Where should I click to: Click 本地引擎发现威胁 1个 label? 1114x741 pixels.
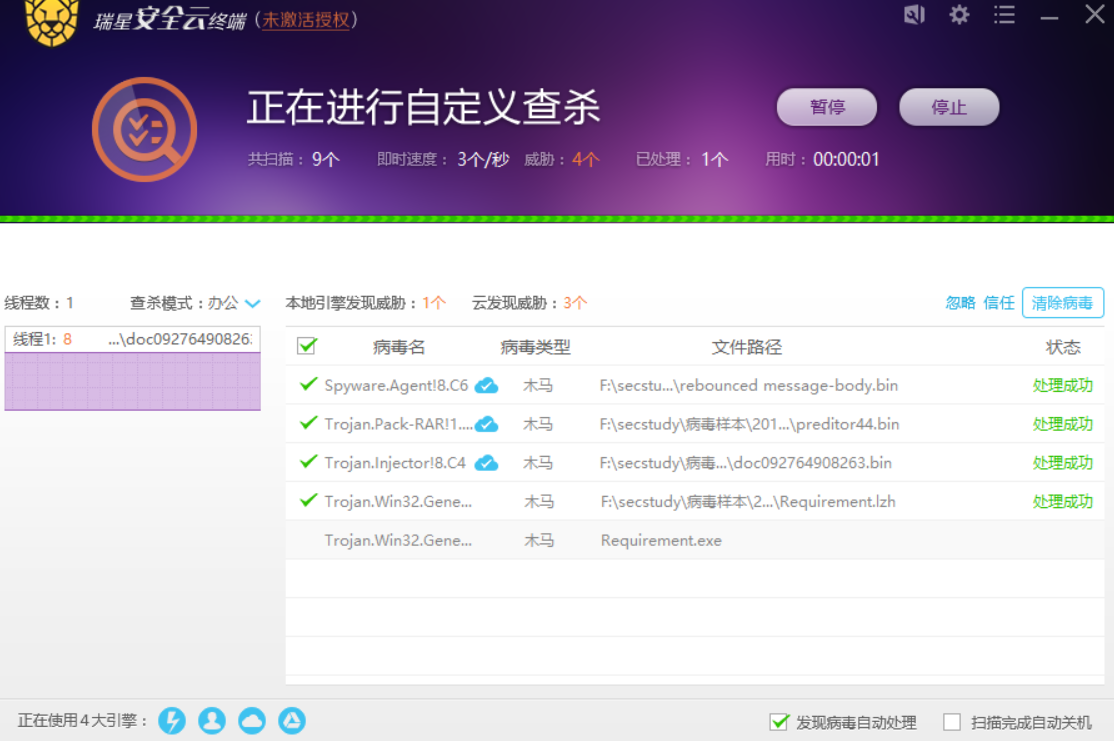coord(366,303)
